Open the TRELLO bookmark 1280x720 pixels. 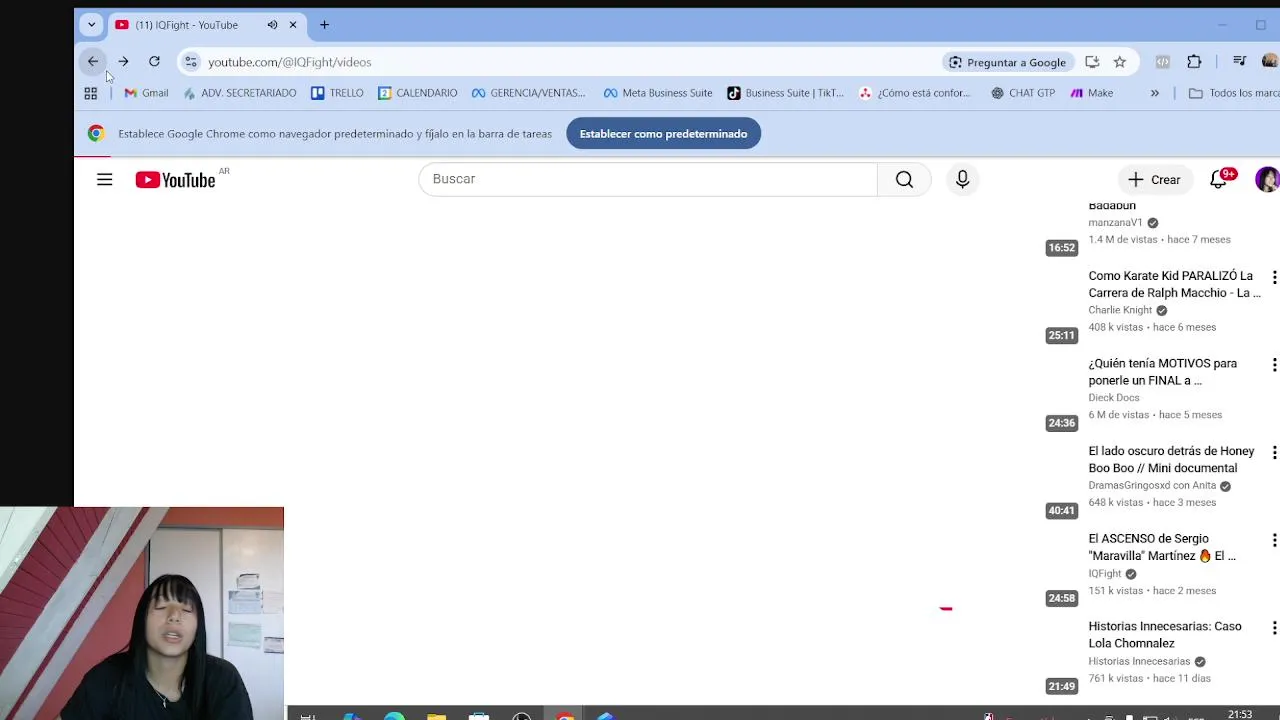[x=337, y=93]
